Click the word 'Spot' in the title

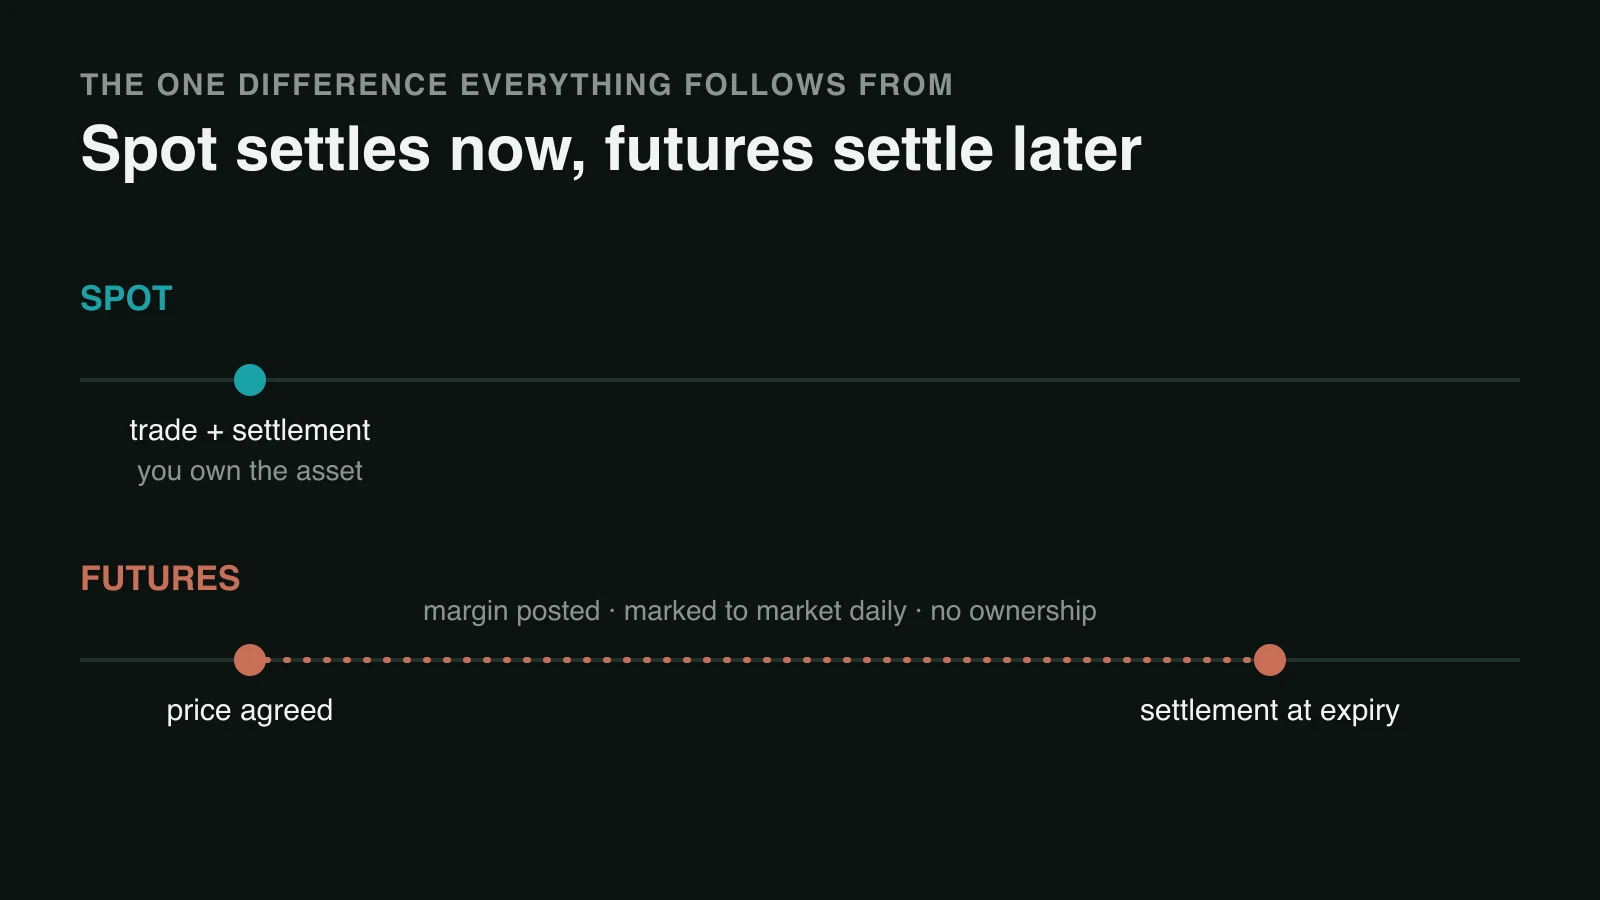pyautogui.click(x=149, y=149)
